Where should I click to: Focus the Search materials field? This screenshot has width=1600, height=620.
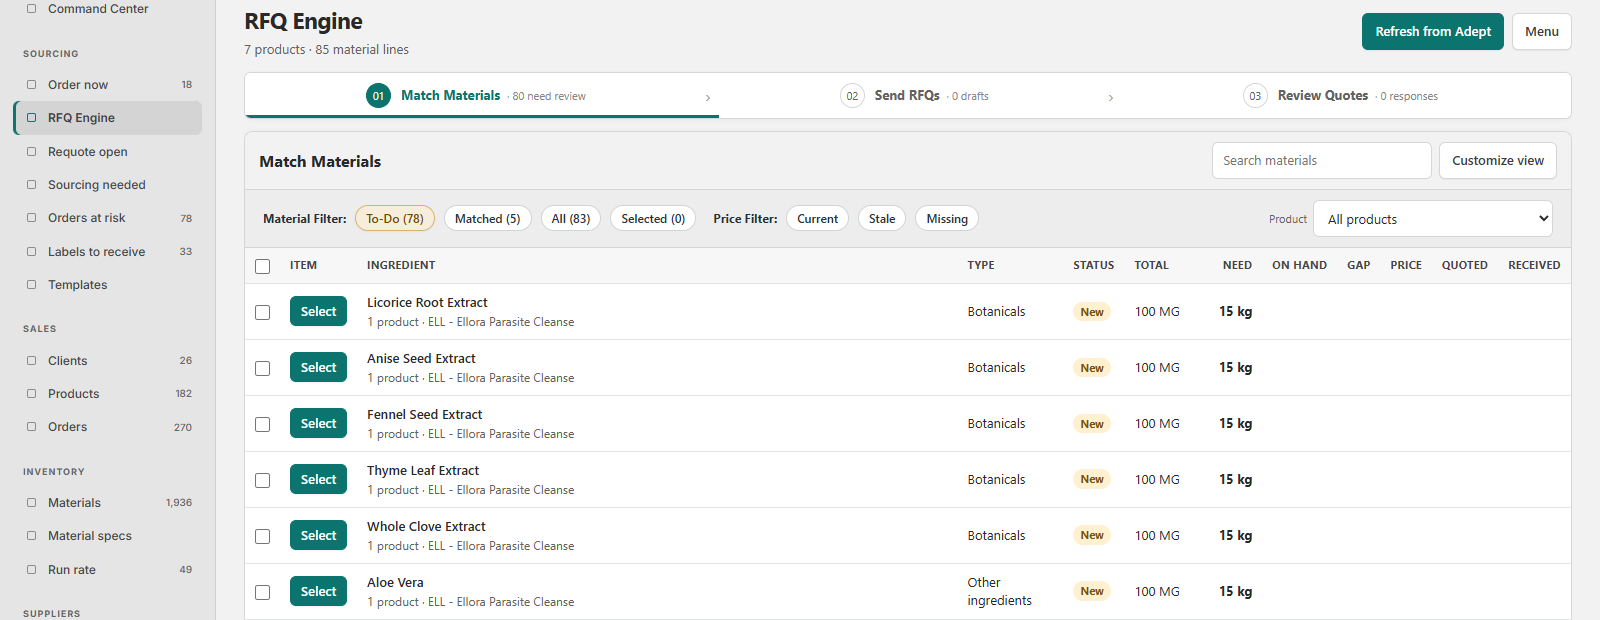pos(1321,161)
